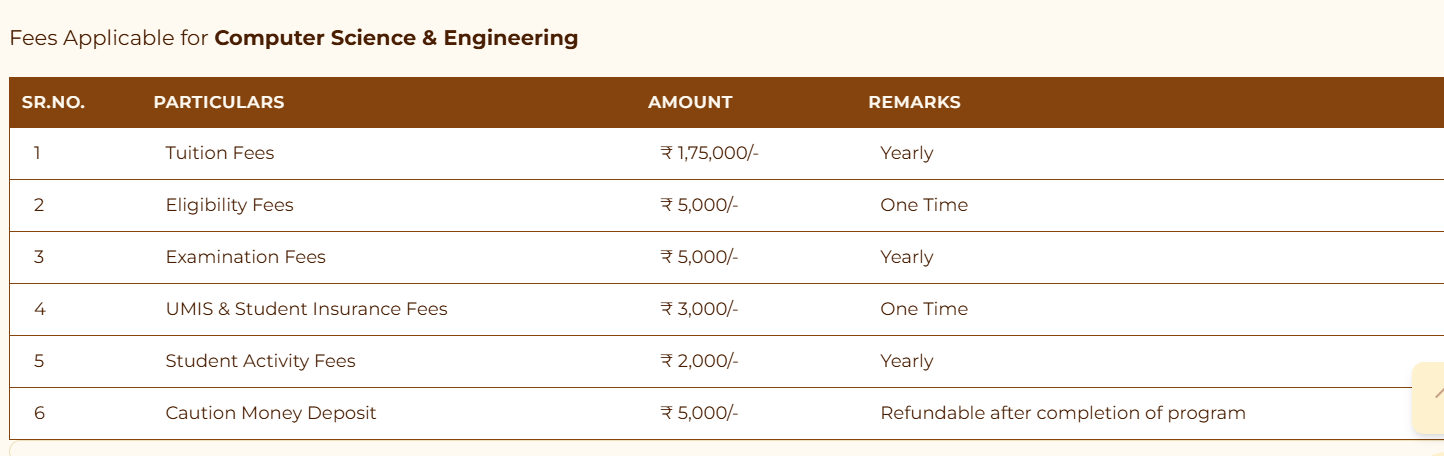
Task: Select UMIS & Student Insurance Fees text
Action: pyautogui.click(x=307, y=309)
